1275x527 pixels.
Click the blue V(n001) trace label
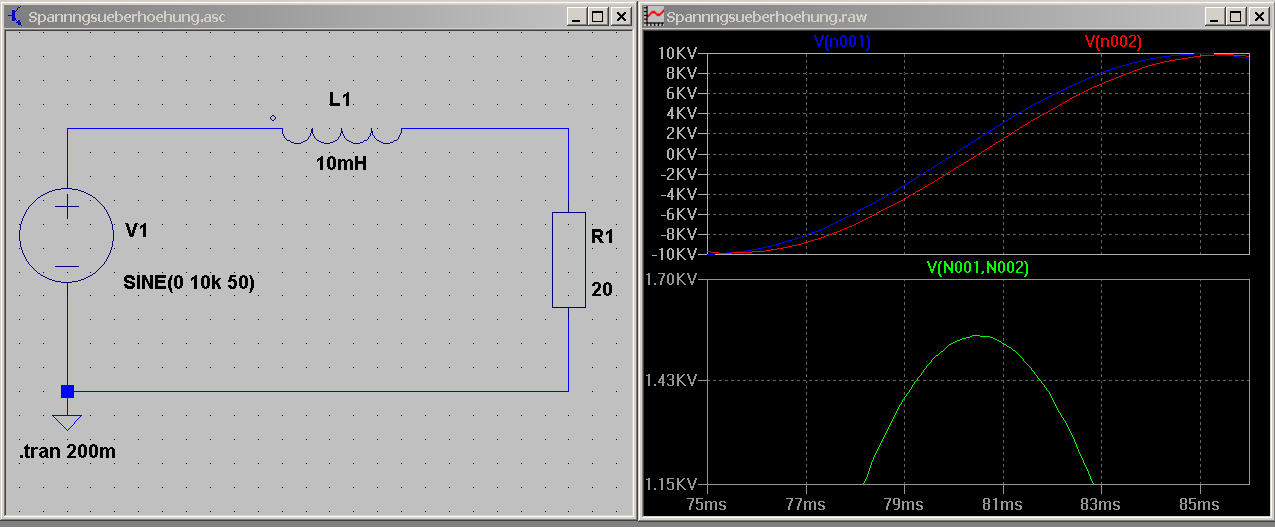[x=841, y=42]
